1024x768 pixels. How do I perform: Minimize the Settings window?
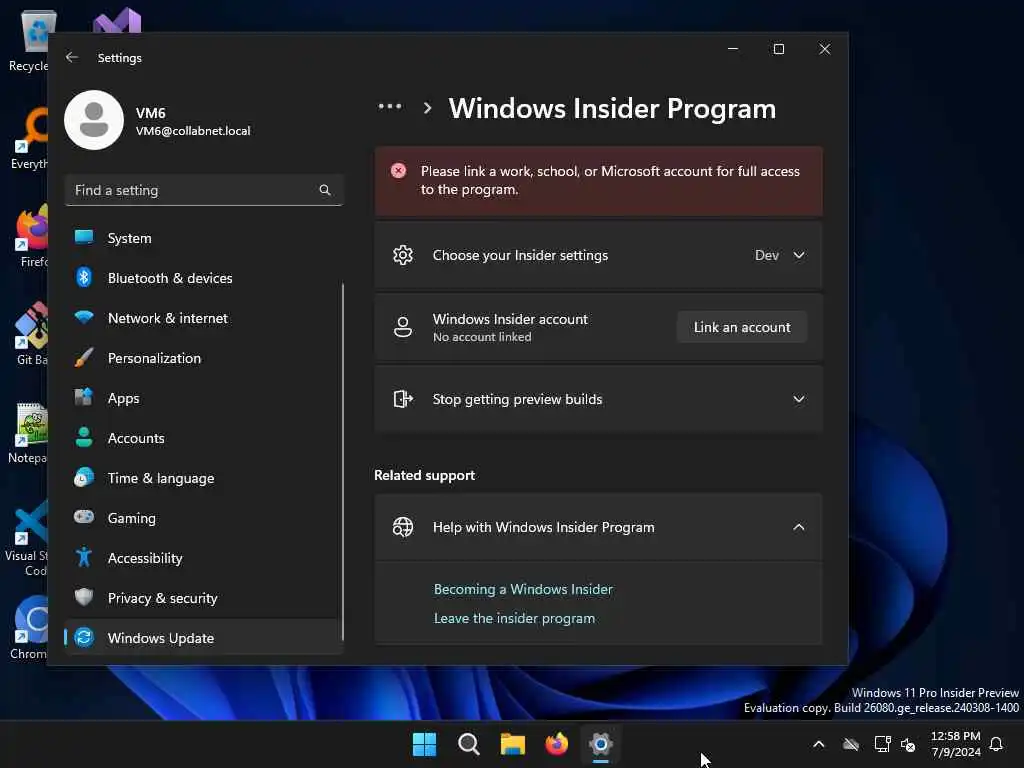(x=733, y=49)
